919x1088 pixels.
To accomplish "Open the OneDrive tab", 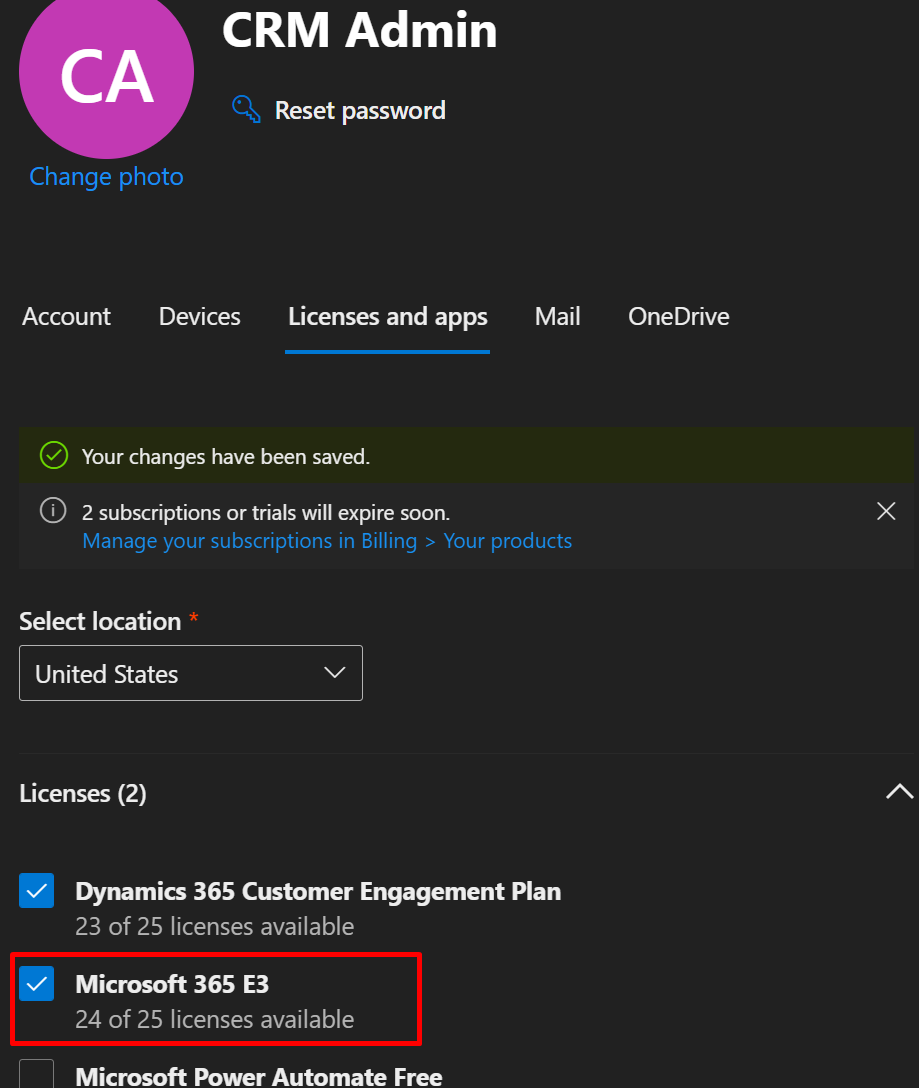I will point(679,316).
